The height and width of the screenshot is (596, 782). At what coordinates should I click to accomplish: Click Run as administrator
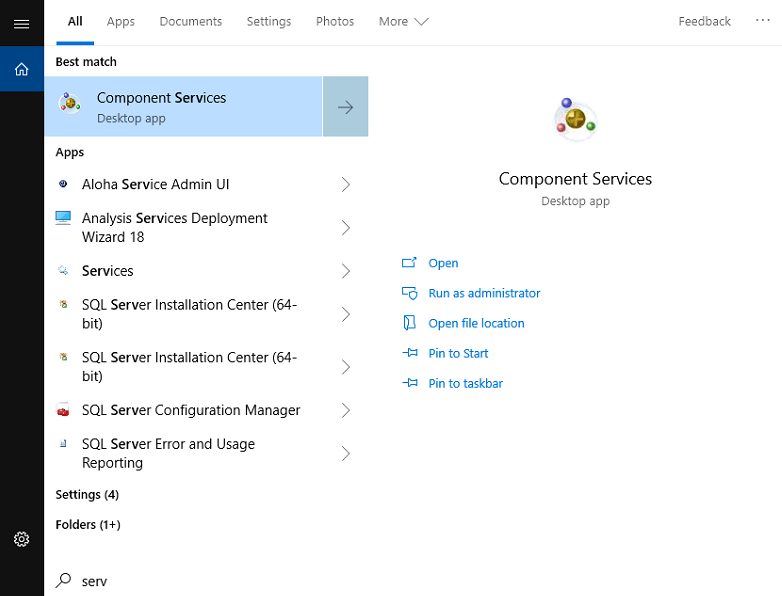[484, 293]
